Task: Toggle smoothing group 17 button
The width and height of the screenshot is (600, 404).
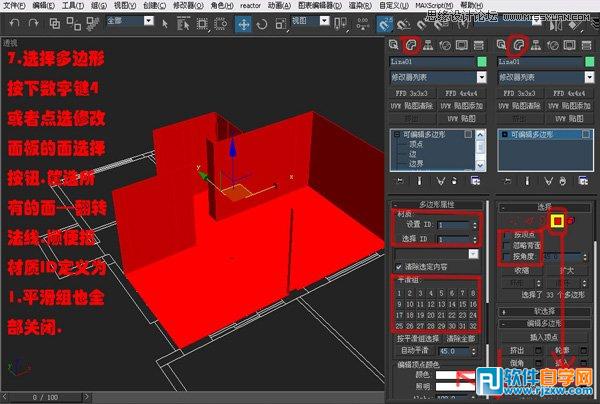Action: [x=399, y=315]
